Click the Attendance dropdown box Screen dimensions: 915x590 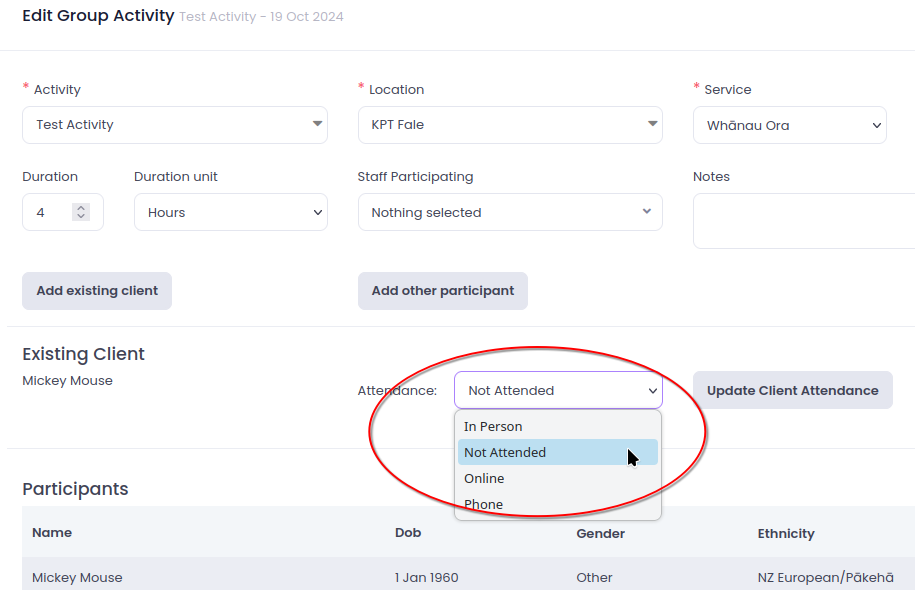[557, 390]
